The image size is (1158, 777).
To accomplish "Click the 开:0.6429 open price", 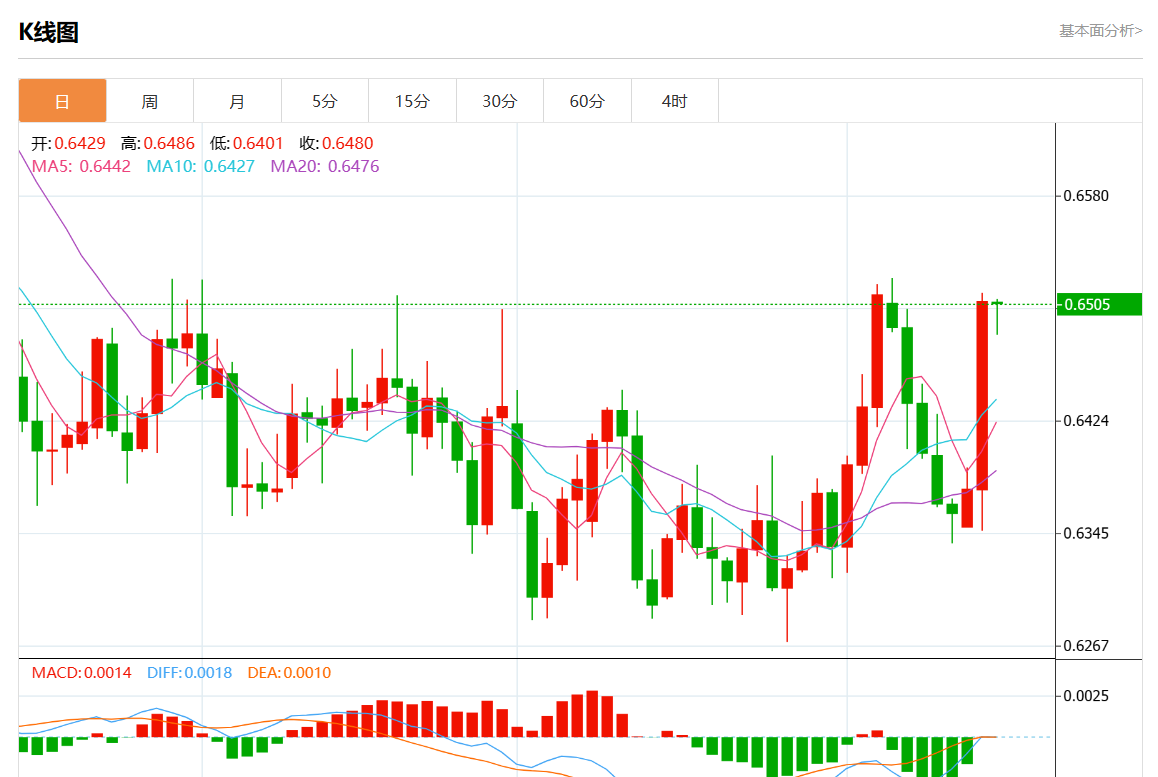I will (x=68, y=143).
